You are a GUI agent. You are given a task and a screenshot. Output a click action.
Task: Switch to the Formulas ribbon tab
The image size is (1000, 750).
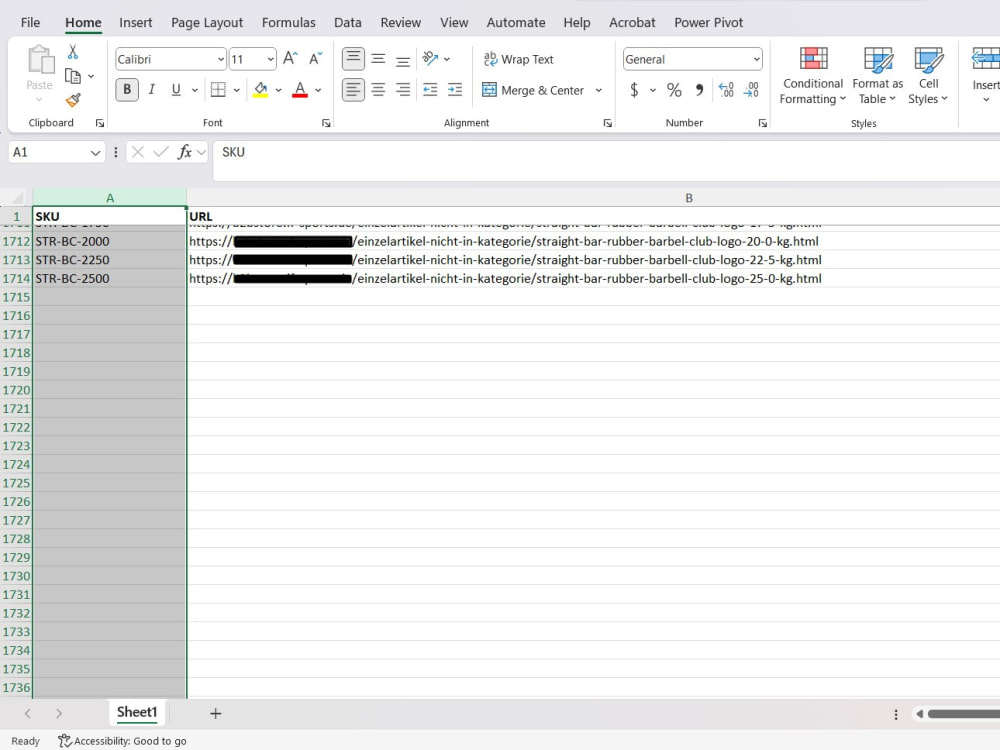pyautogui.click(x=288, y=22)
